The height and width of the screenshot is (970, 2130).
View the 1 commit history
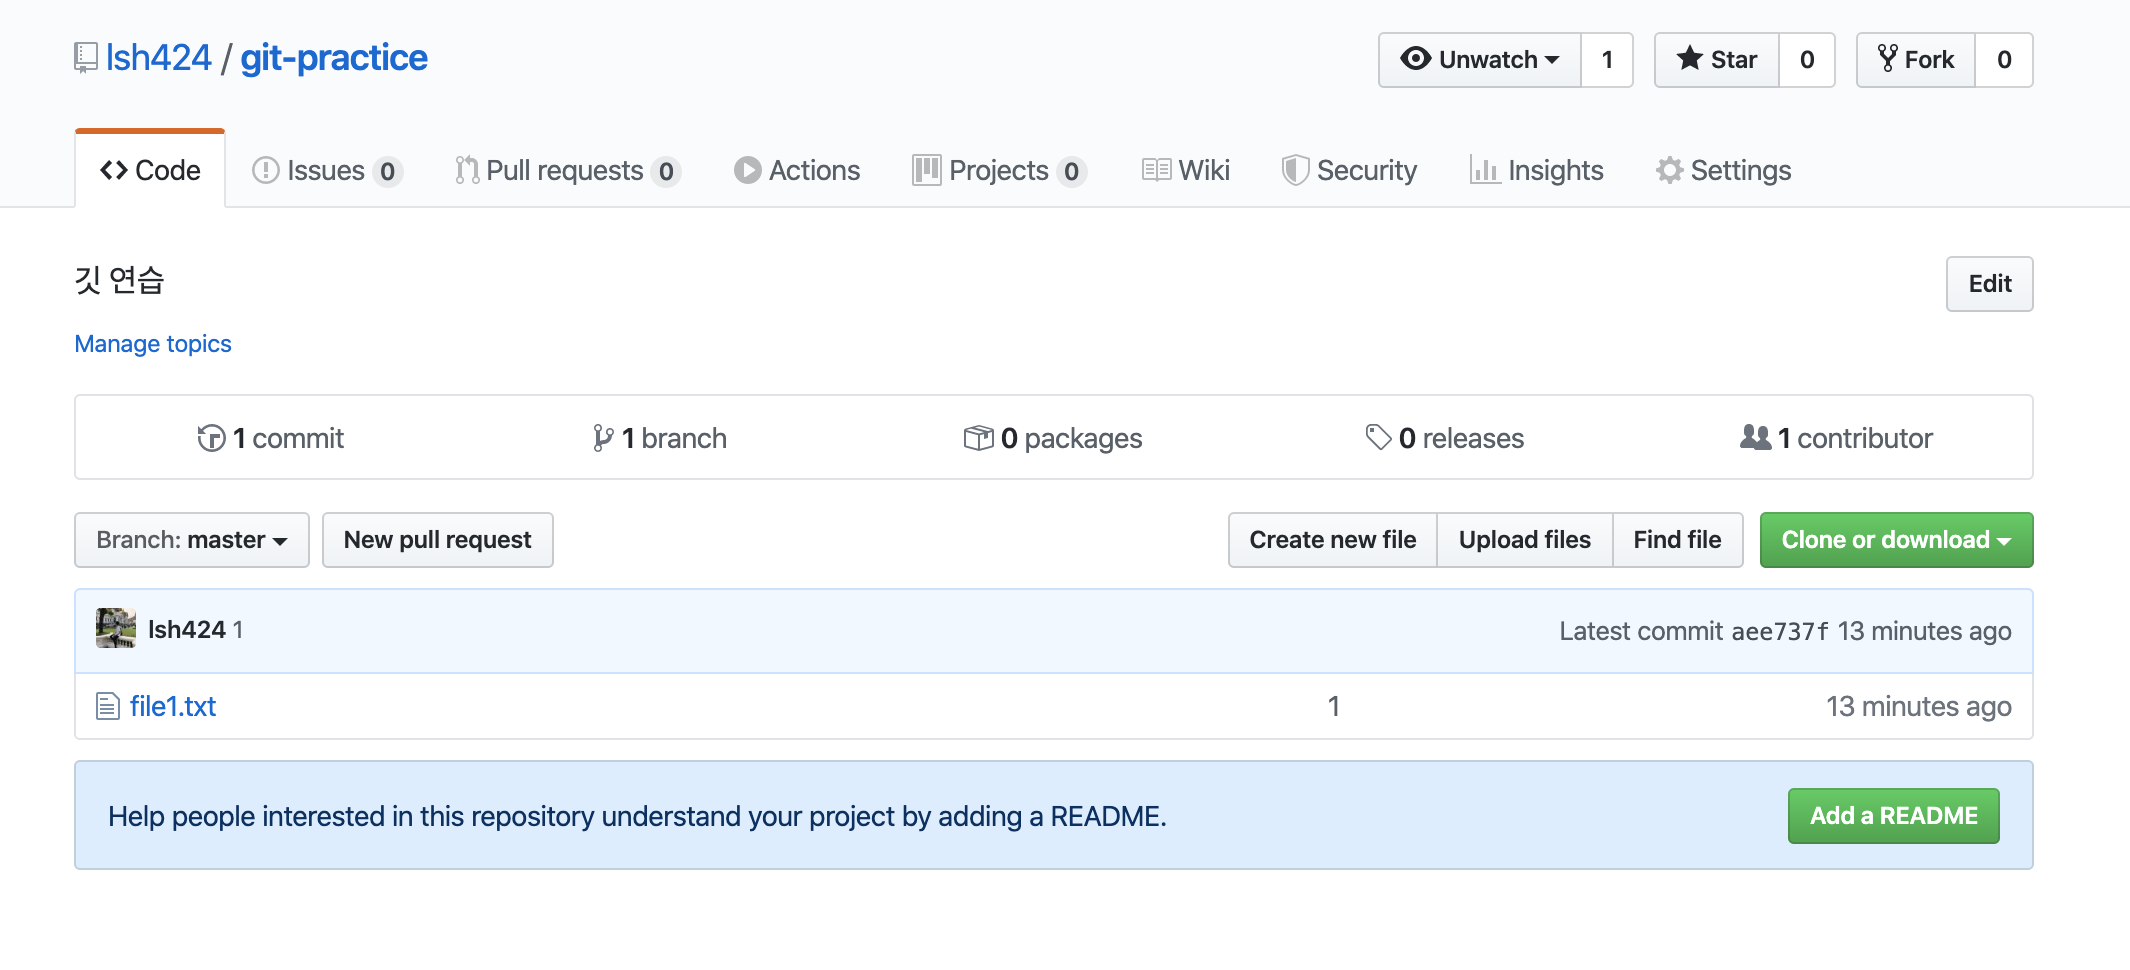click(x=271, y=438)
